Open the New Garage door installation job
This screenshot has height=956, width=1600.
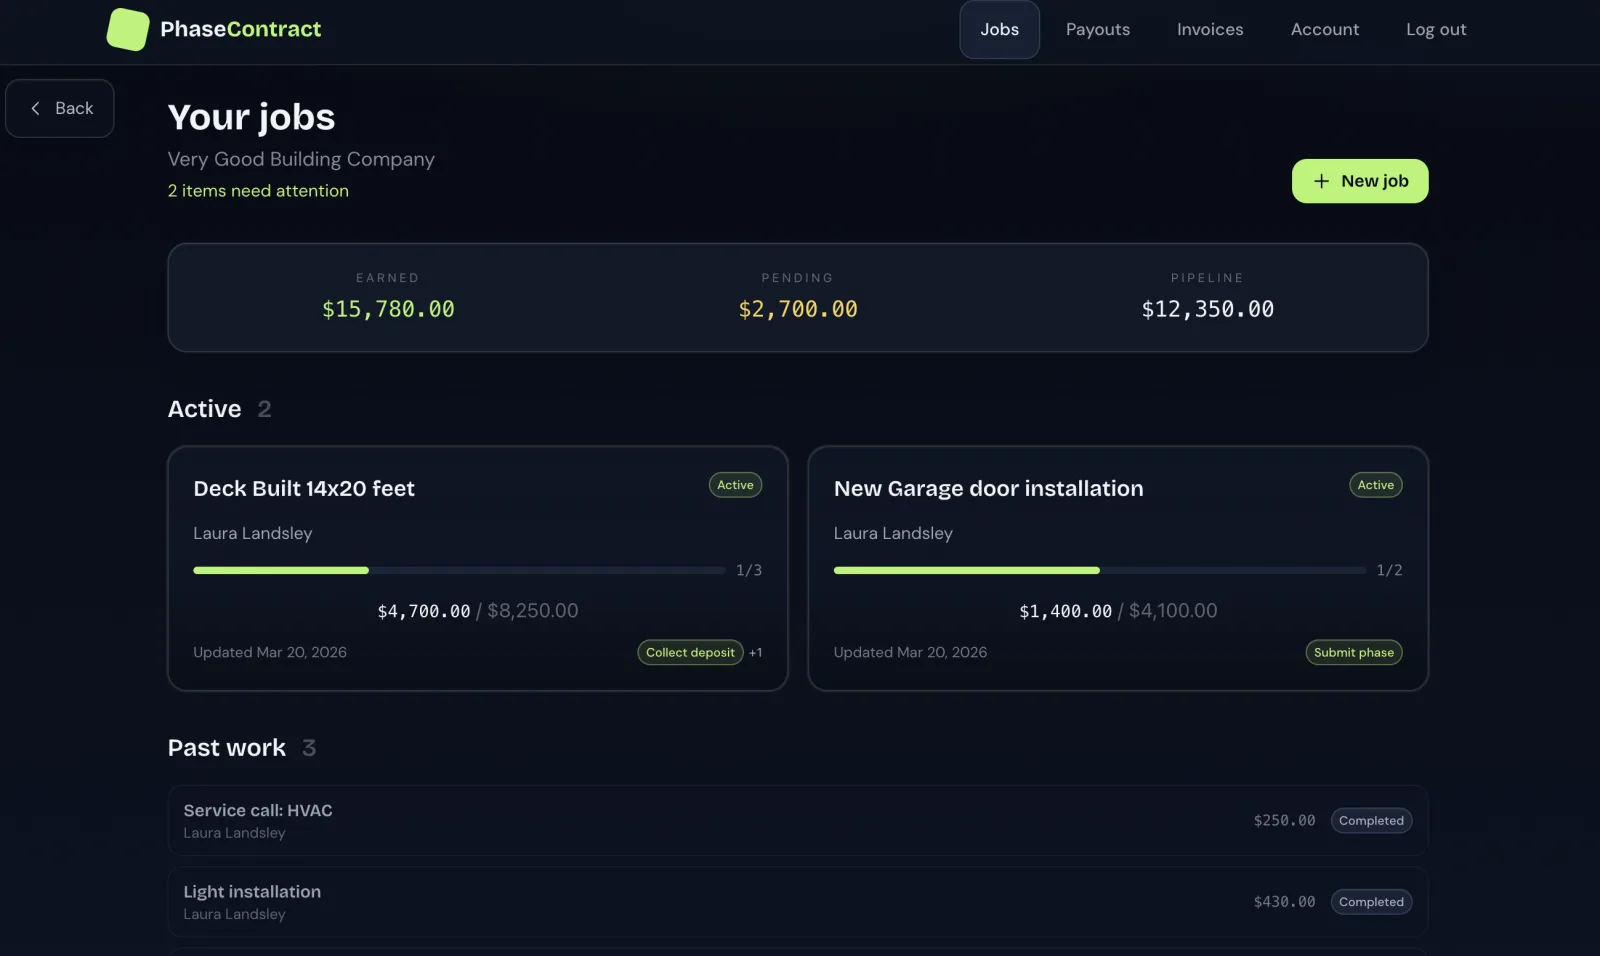988,489
